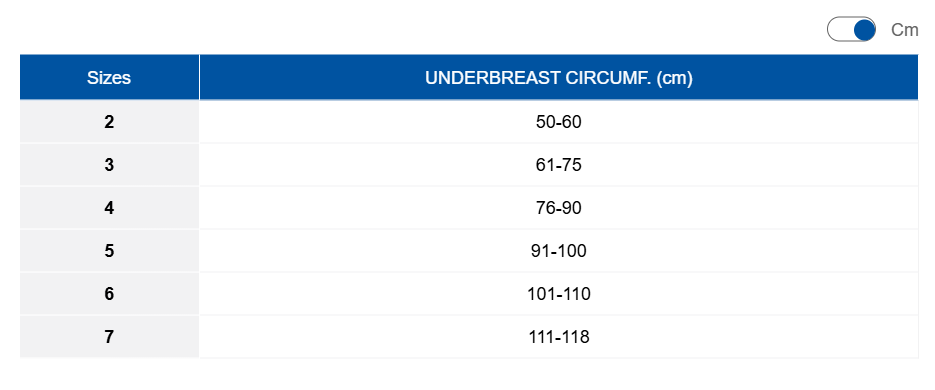Select the size 4 row label
Viewport: 935px width, 390px height.
point(109,208)
